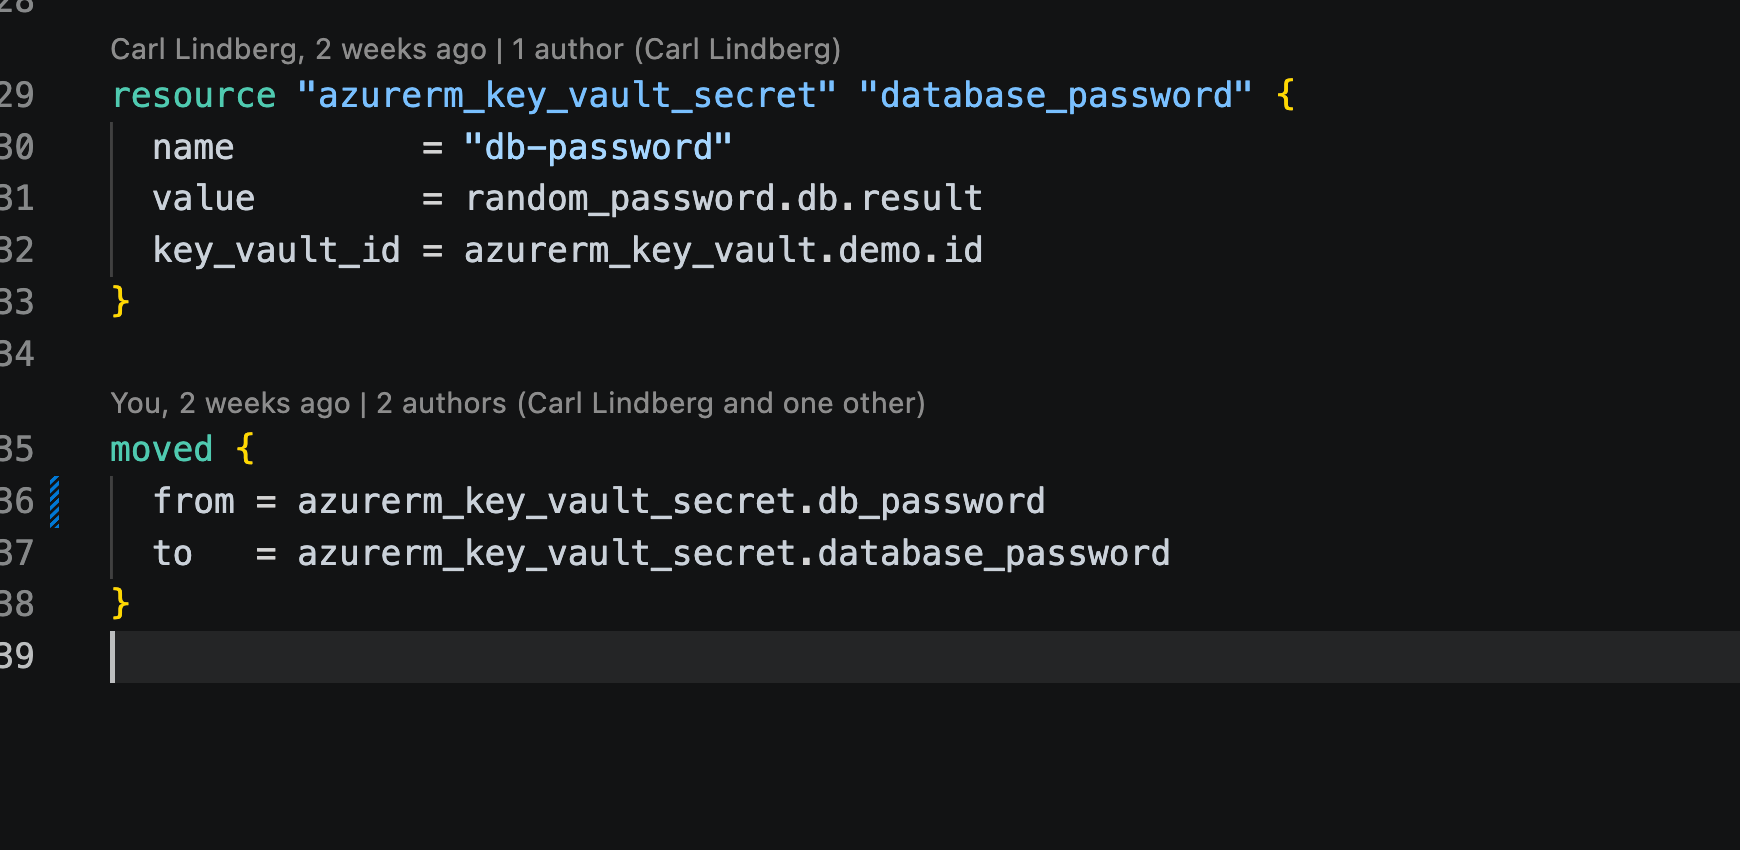1740x850 pixels.
Task: Click the "database_password" resource name string
Action: (x=1056, y=95)
